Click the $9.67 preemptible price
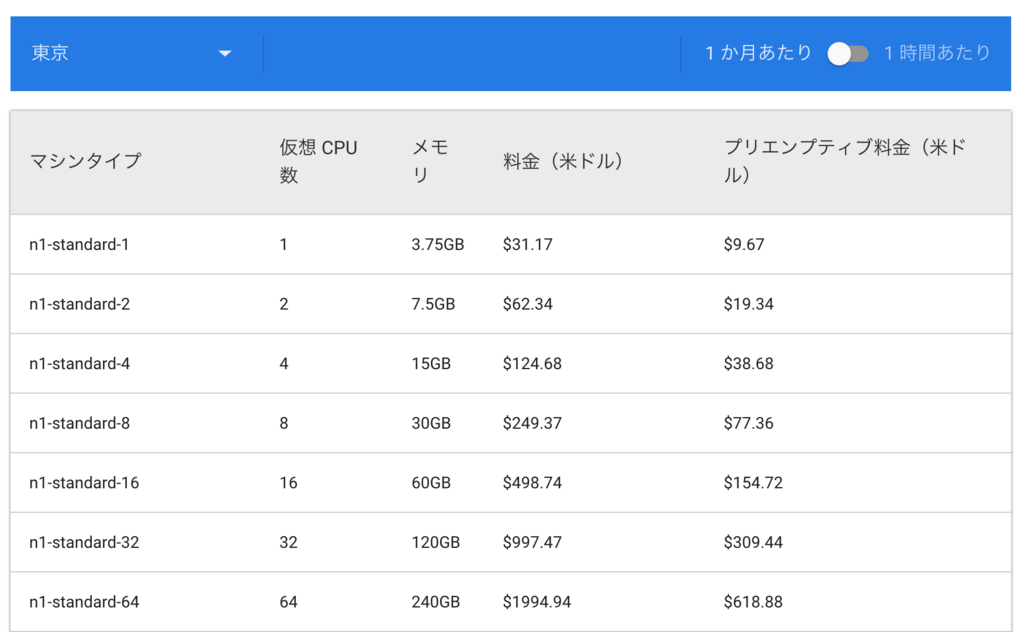Screen dimensions: 1024x632 point(744,244)
